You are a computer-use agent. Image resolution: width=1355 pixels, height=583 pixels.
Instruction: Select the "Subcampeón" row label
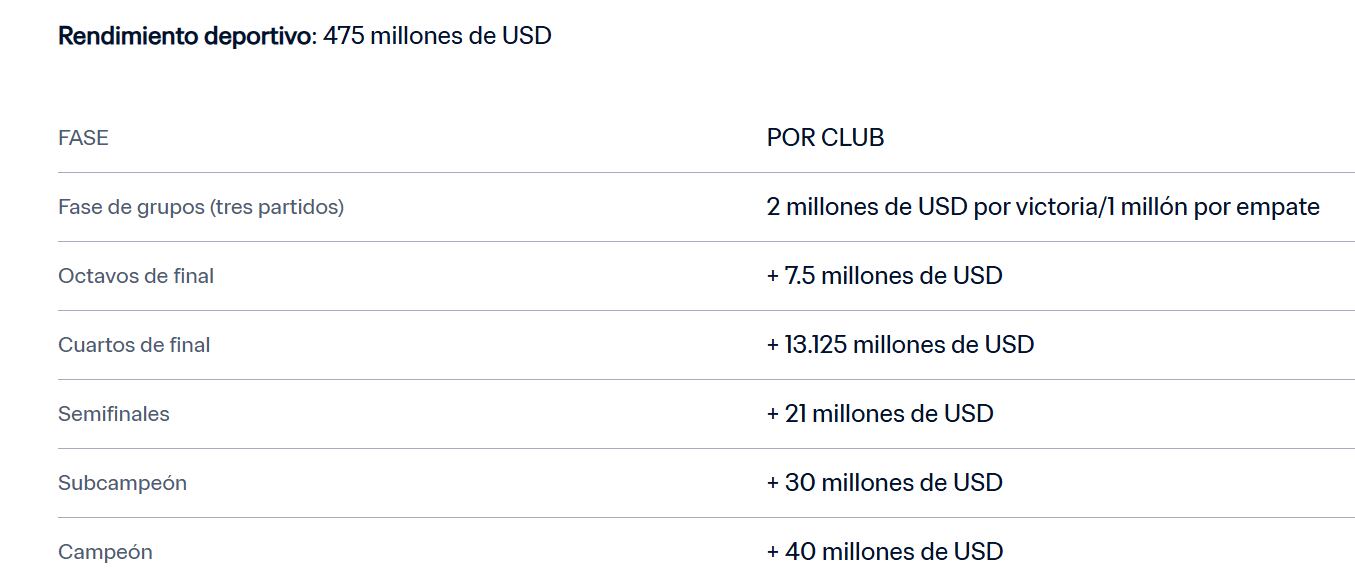[122, 483]
